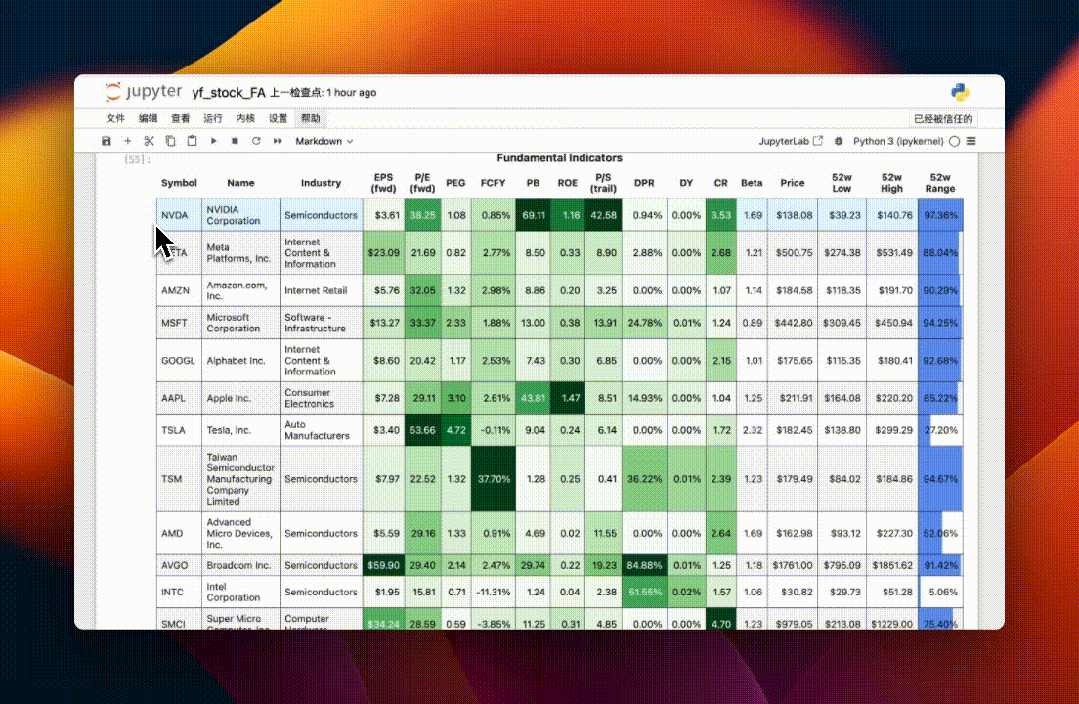Select the 'MSFT' symbol cell
Screen dimensions: 1079x704
[179, 323]
